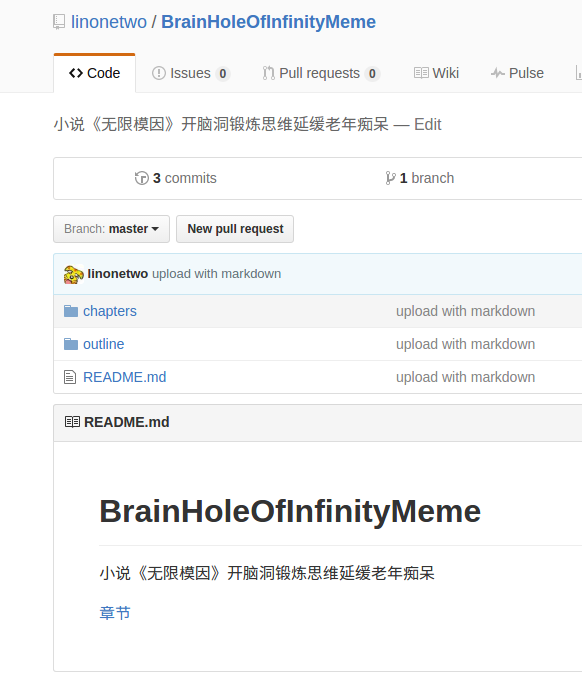Viewport: 582px width, 679px height.
Task: Click the New pull request button
Action: coord(235,229)
